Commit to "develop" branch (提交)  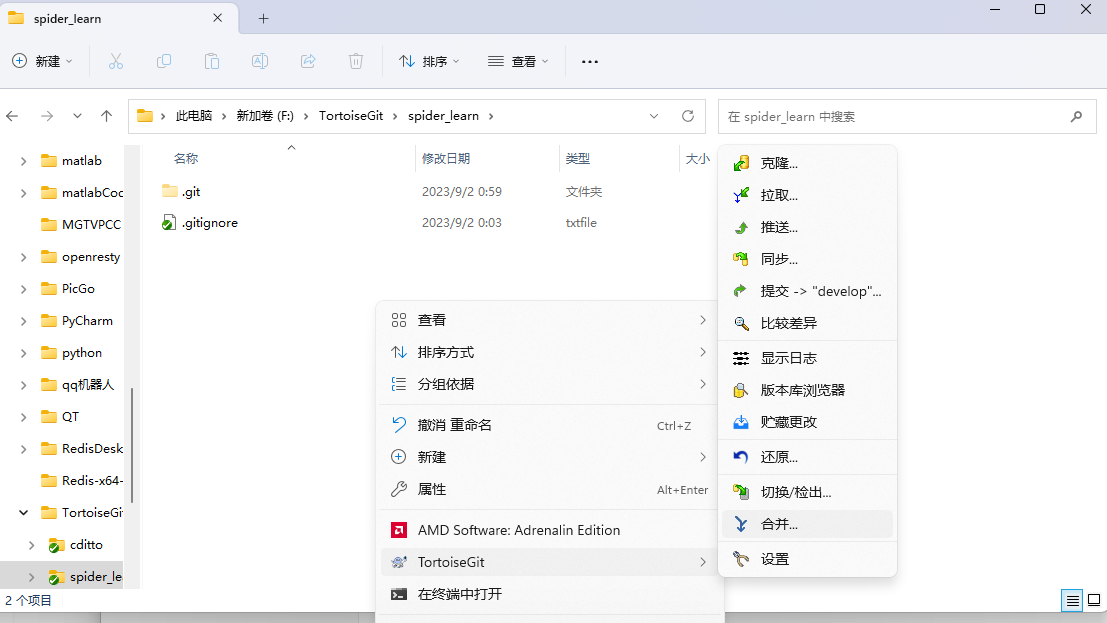tap(807, 291)
